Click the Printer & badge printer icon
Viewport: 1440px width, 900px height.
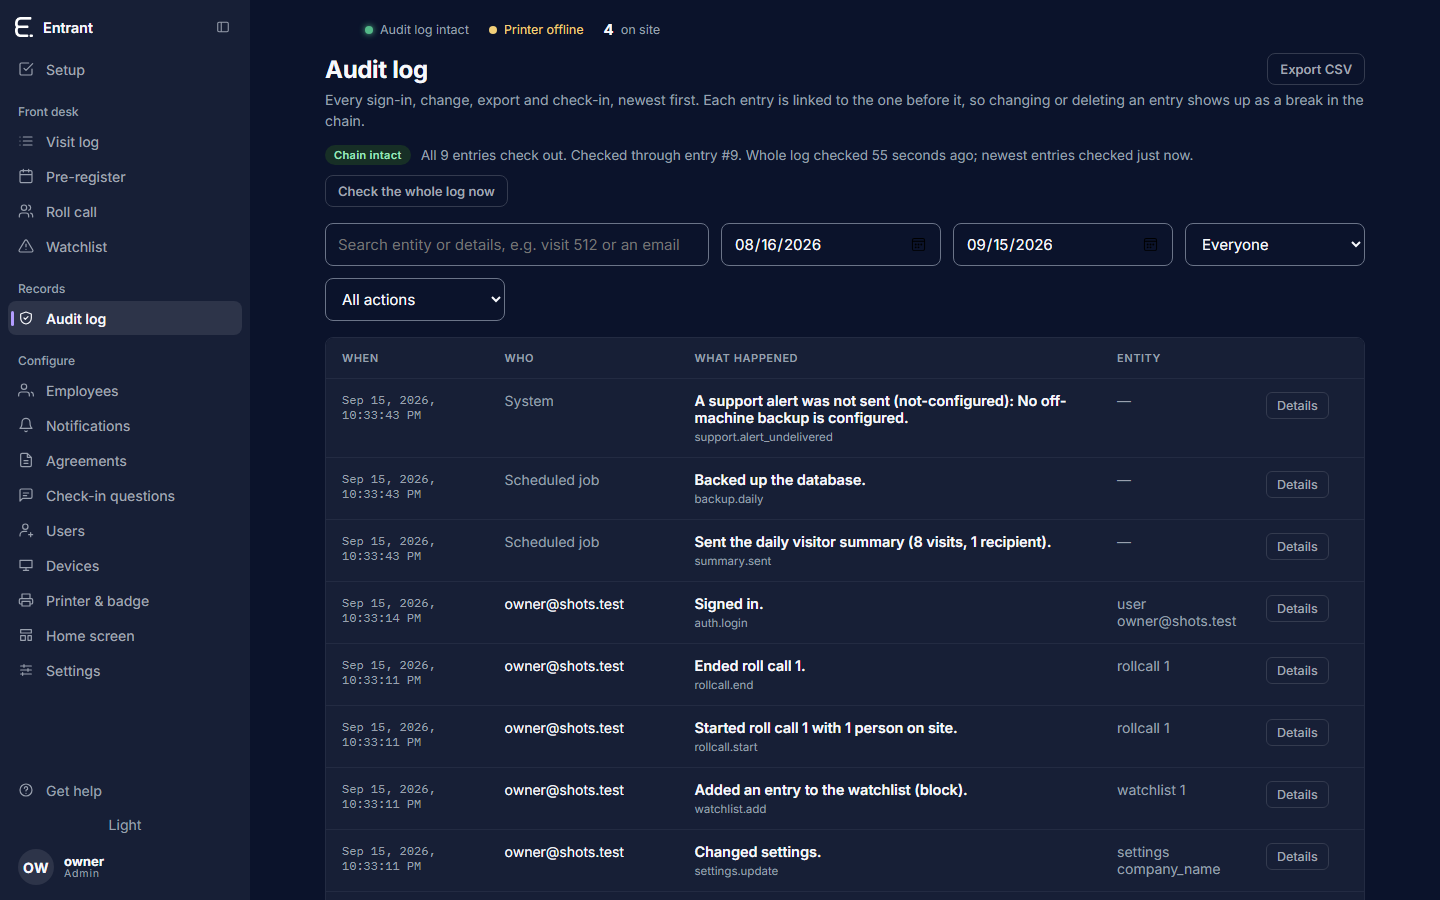click(x=26, y=600)
